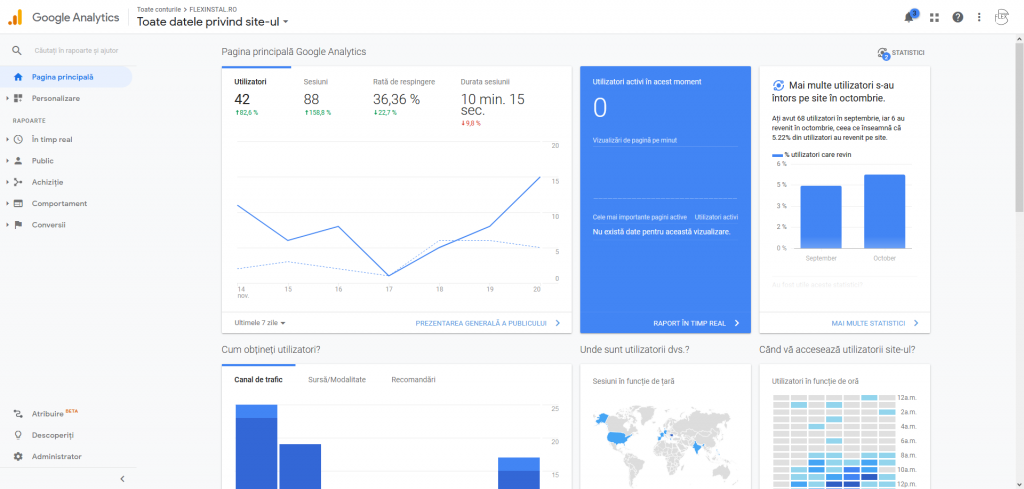Image resolution: width=1024 pixels, height=489 pixels.
Task: Expand the Conversii tree arrow
Action: pyautogui.click(x=8, y=225)
